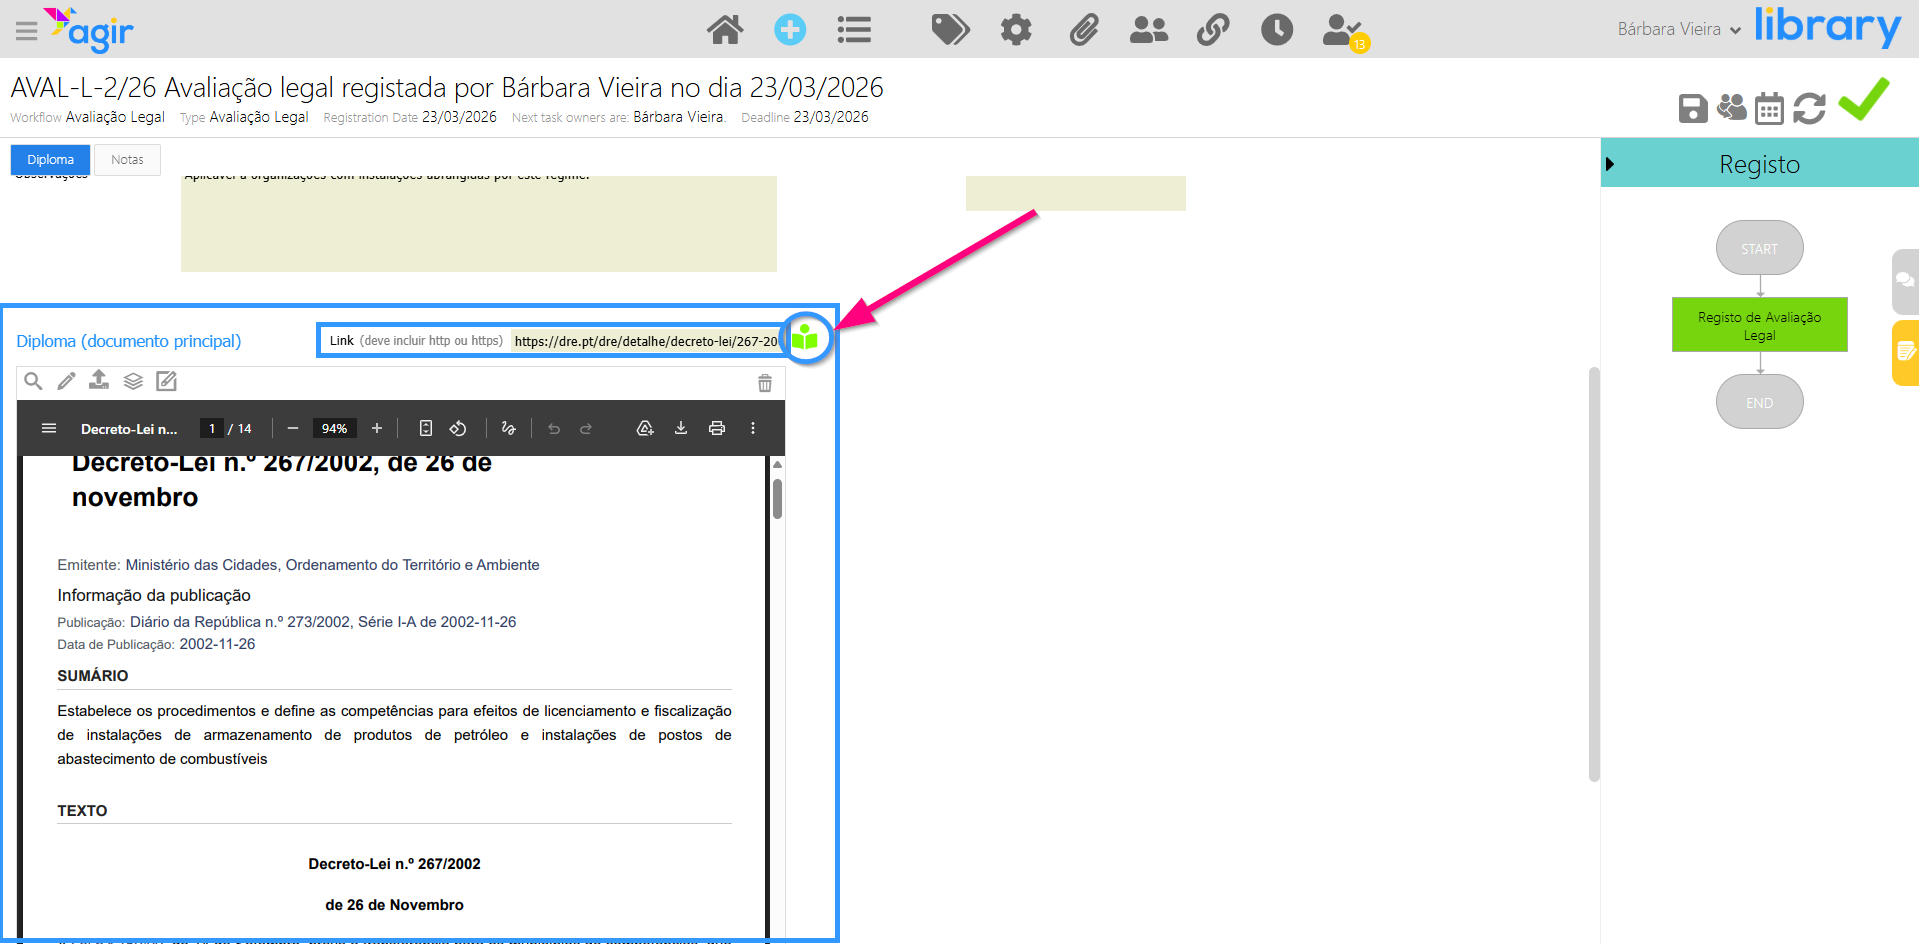Click the PDF zoom percentage field

pyautogui.click(x=334, y=428)
